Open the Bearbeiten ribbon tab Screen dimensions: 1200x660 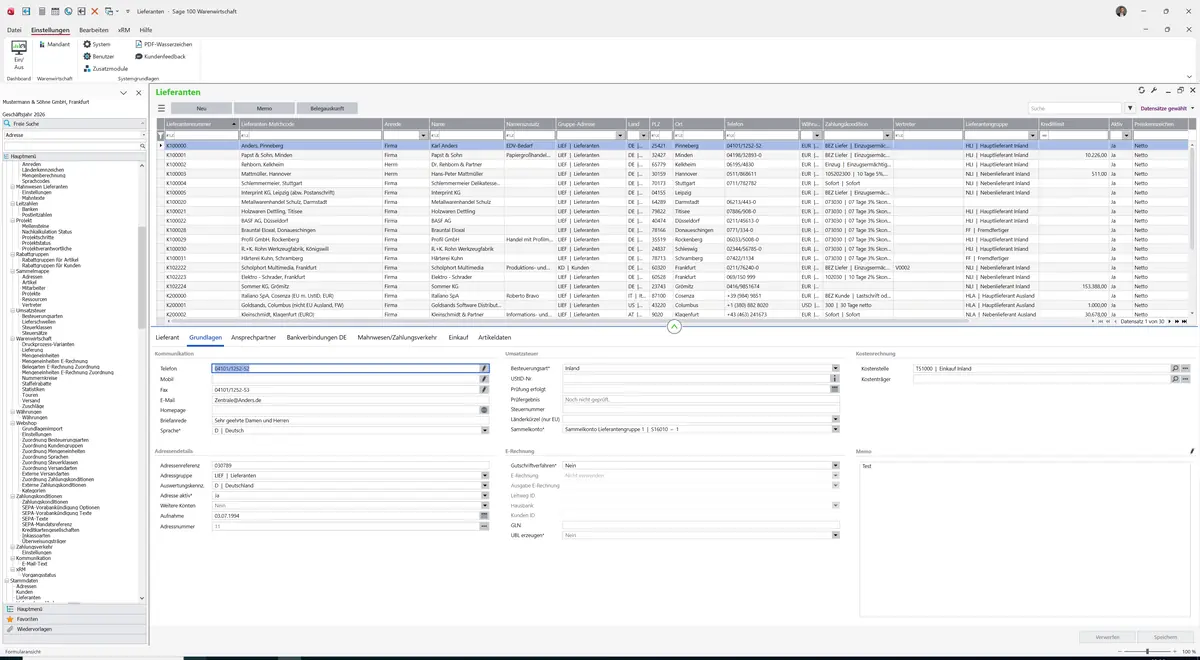tap(94, 30)
